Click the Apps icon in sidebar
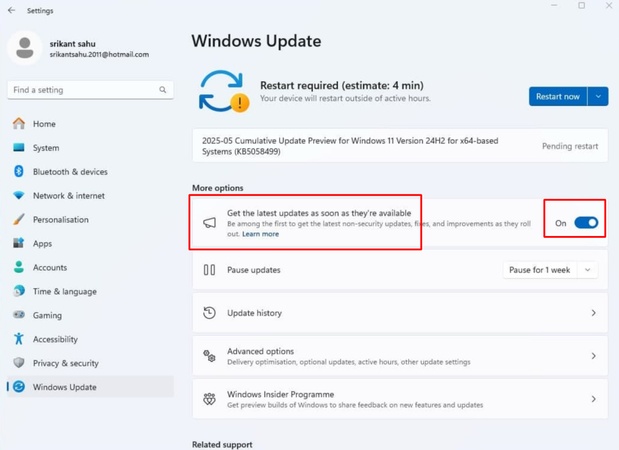619x450 pixels. click(x=19, y=243)
